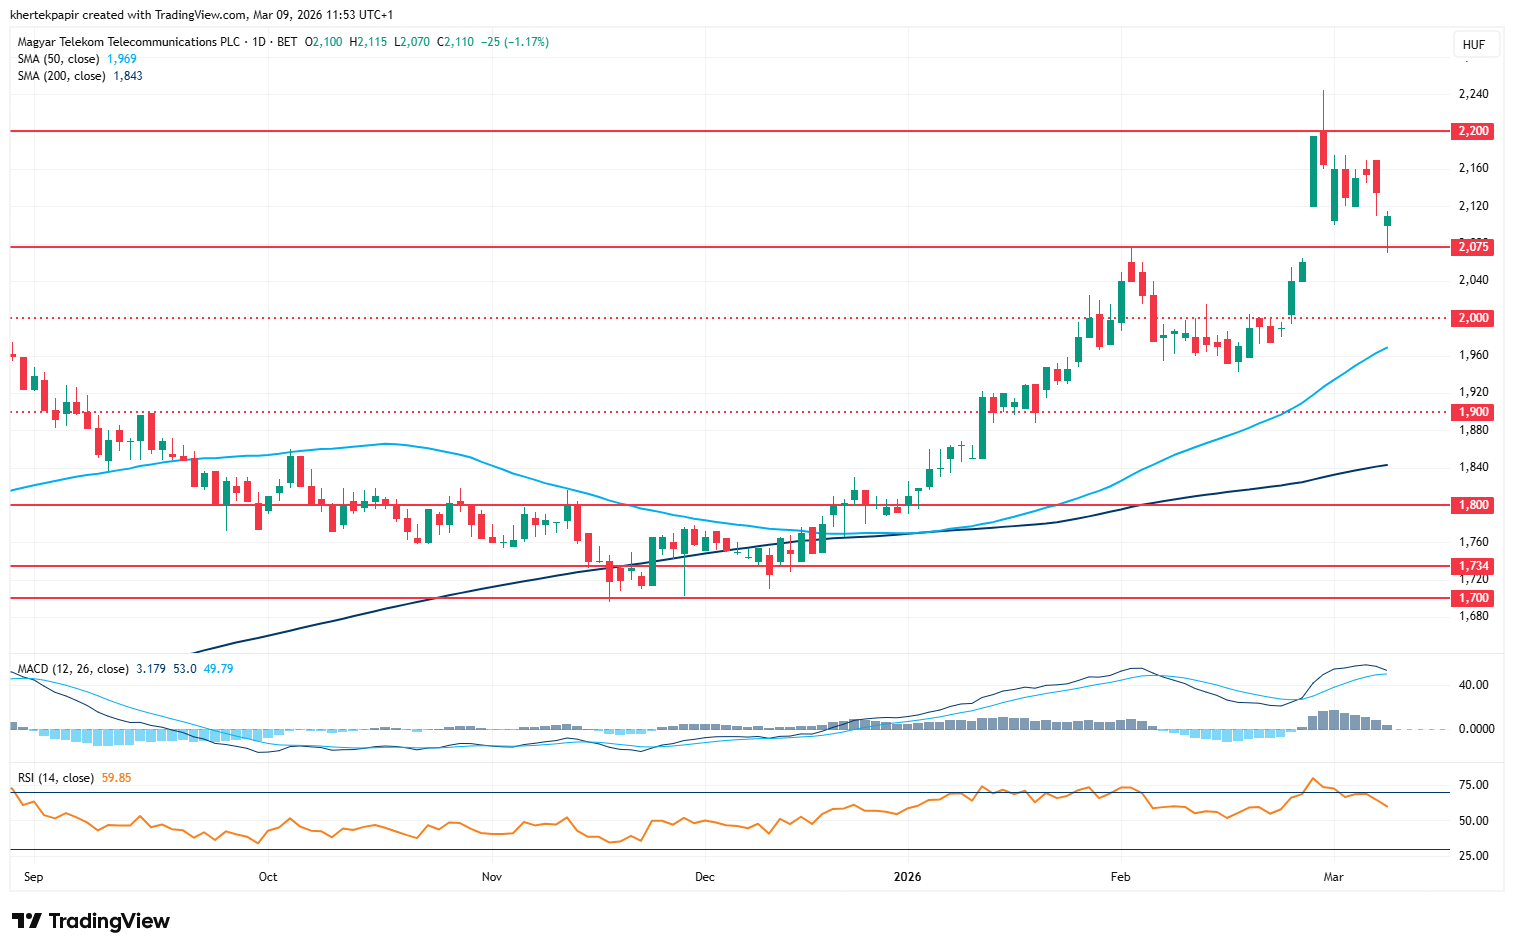Select the 1,800 support line label

pos(1473,505)
